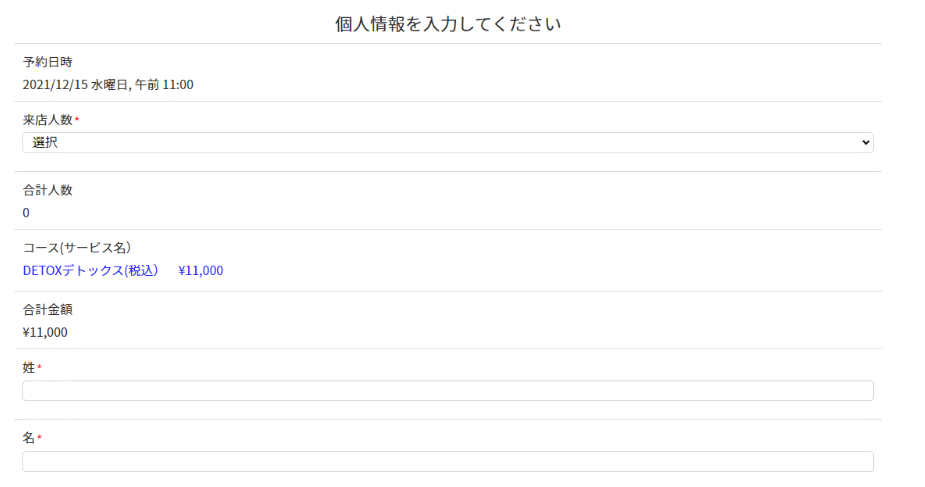925x487 pixels.
Task: Click the arrow of the 来店人数 select box
Action: tap(865, 143)
